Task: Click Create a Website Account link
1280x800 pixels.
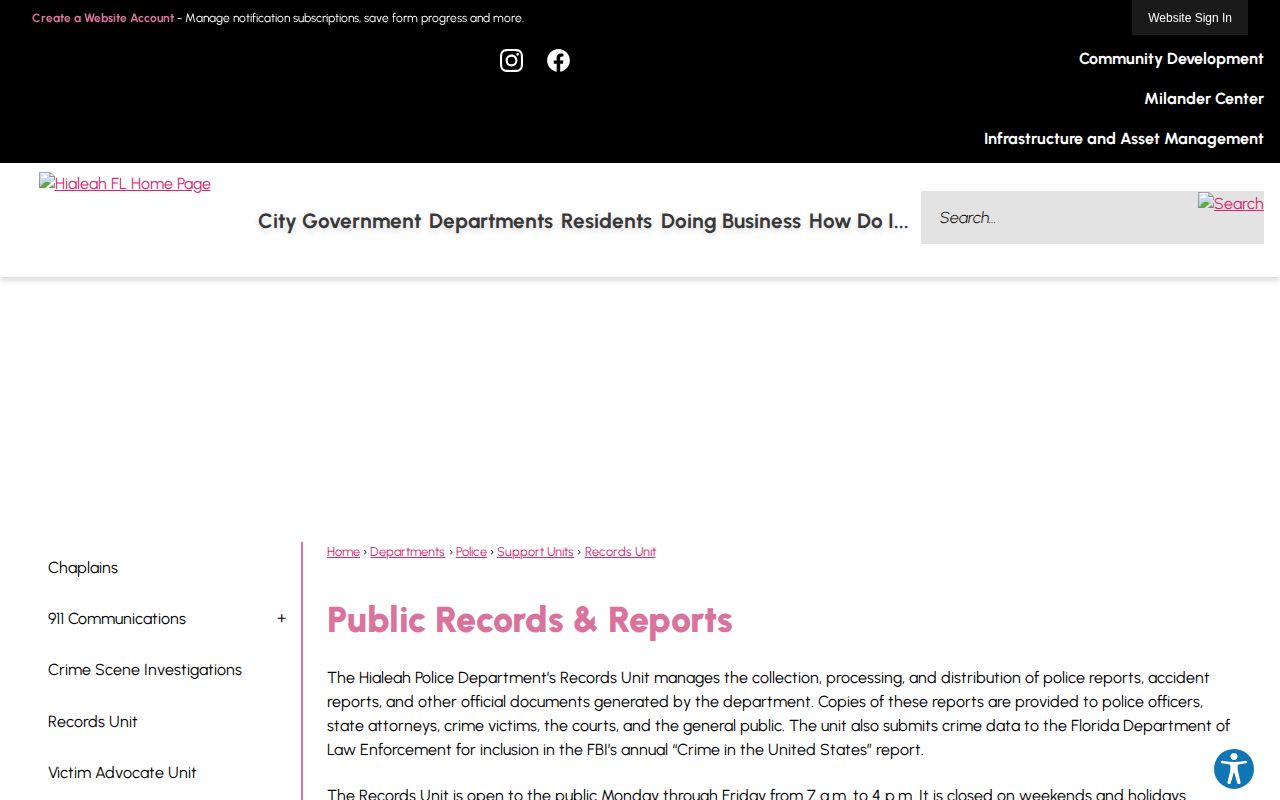Action: tap(103, 18)
